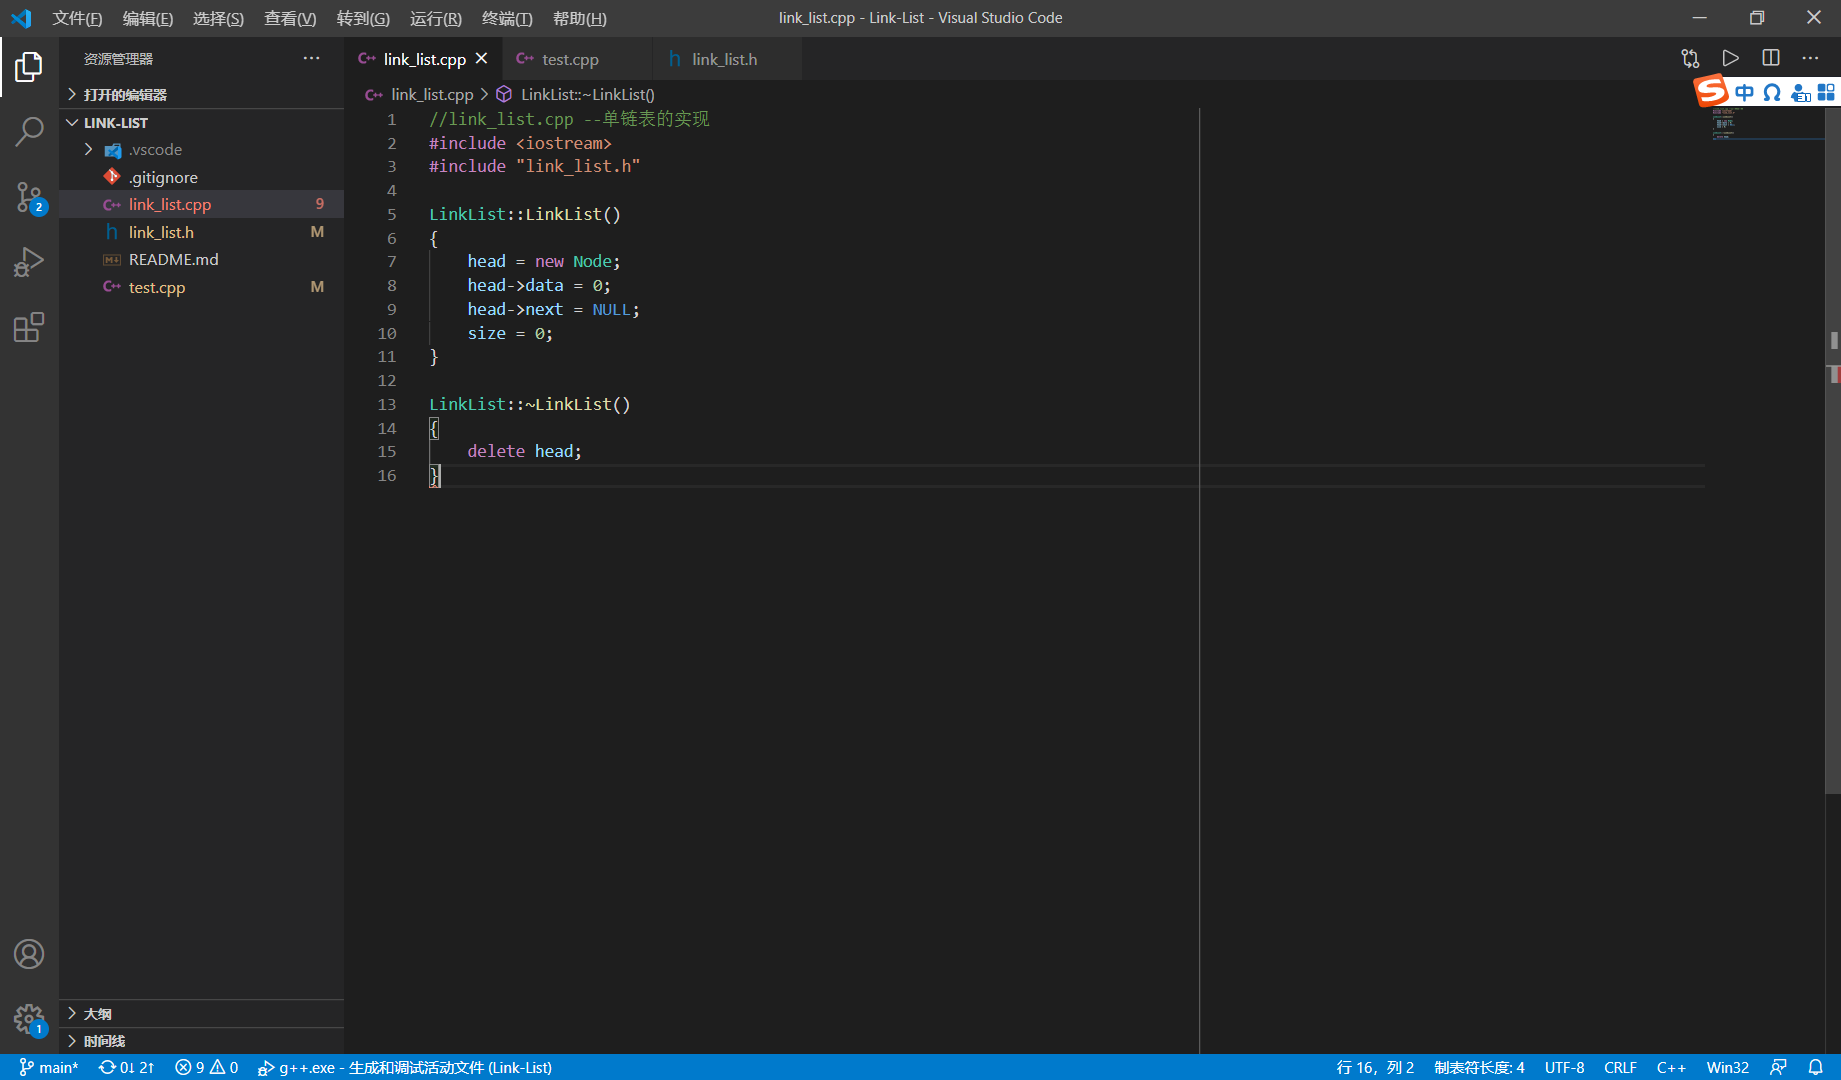The image size is (1841, 1080).
Task: Click link_list.cpp in the breadcrumb
Action: [432, 94]
